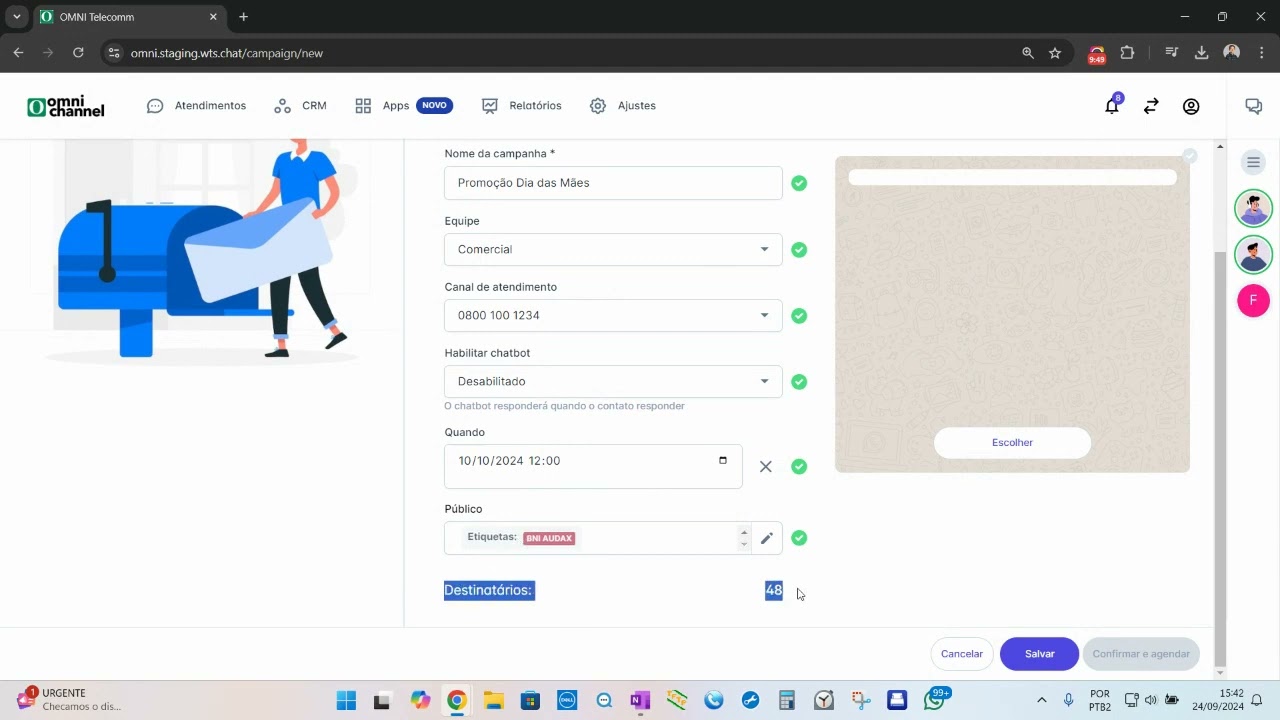Open Chrome downloads icon
This screenshot has width=1280, height=720.
click(x=1202, y=53)
